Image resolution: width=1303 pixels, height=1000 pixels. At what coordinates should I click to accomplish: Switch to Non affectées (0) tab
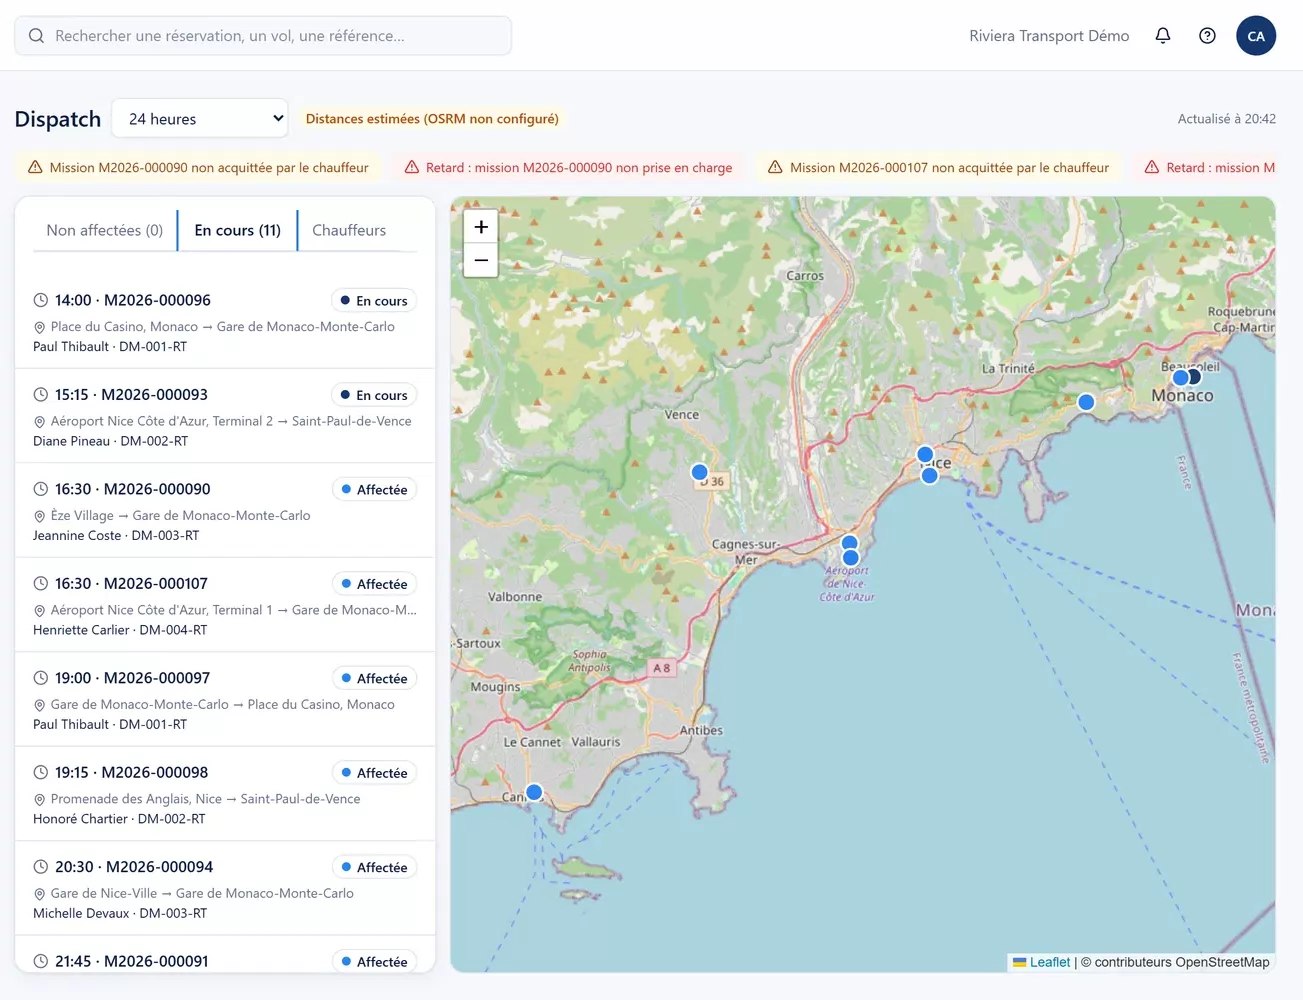104,230
